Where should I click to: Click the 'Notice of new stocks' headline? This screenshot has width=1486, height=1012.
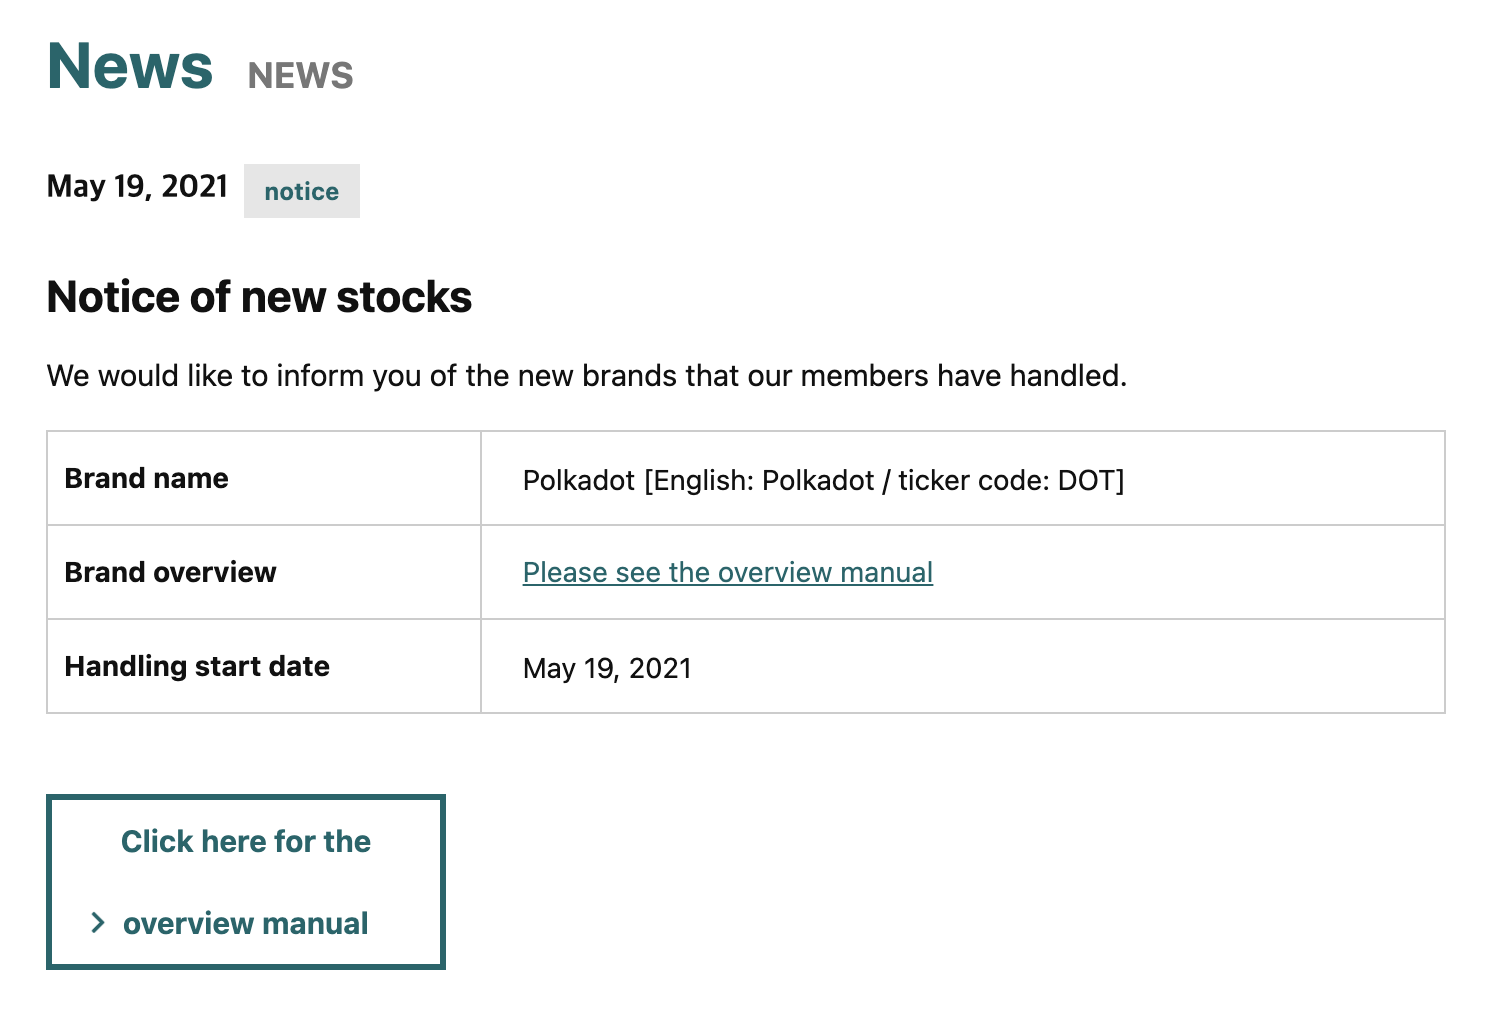point(259,297)
